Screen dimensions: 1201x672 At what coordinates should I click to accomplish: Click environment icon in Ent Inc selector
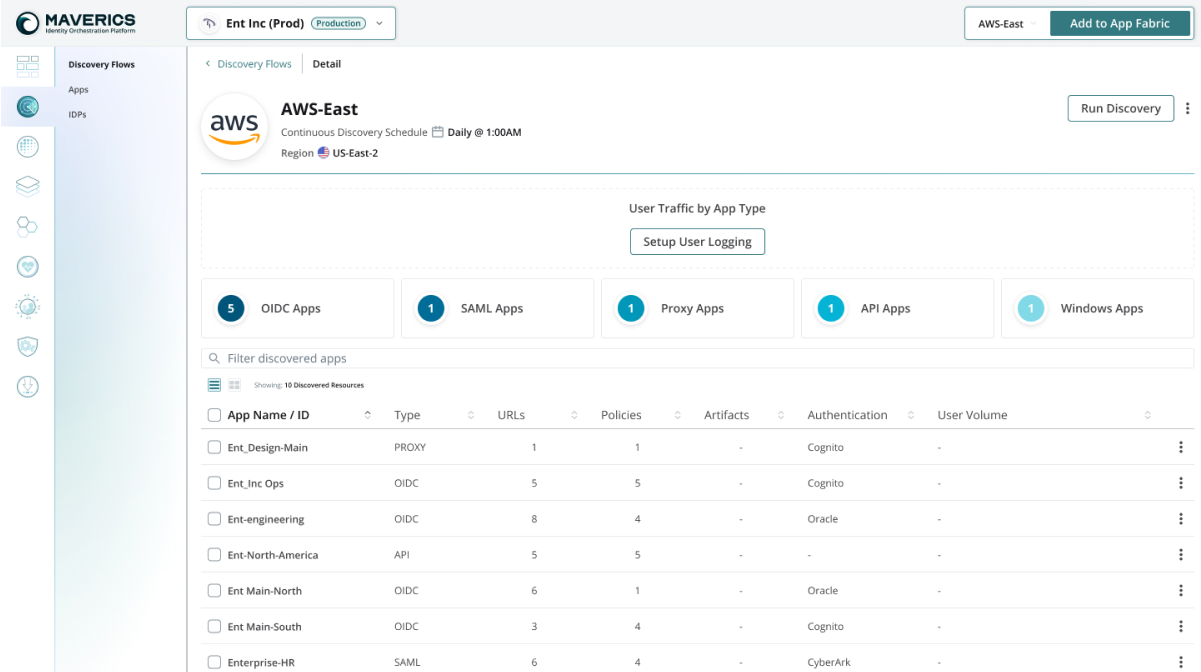pyautogui.click(x=209, y=23)
